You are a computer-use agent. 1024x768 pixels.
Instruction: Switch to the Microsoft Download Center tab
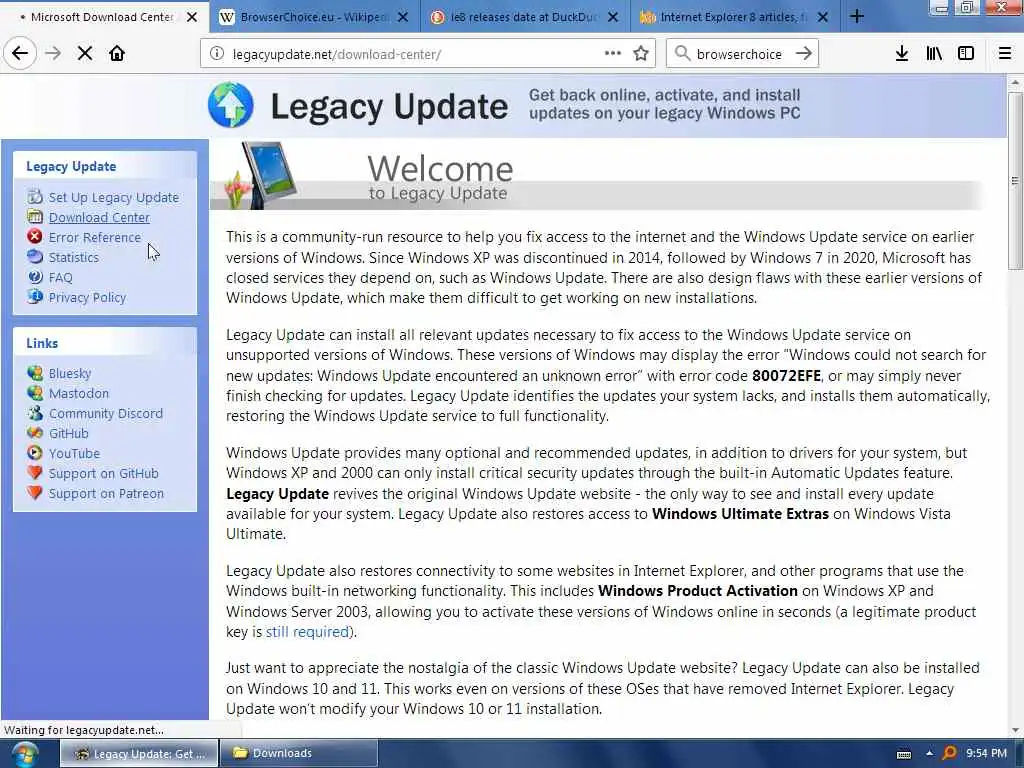[101, 17]
